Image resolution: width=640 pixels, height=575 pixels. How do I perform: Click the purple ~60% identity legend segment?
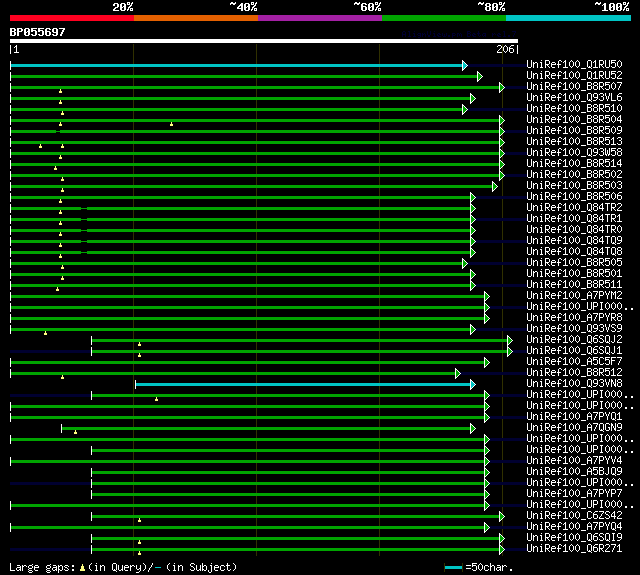pos(320,18)
